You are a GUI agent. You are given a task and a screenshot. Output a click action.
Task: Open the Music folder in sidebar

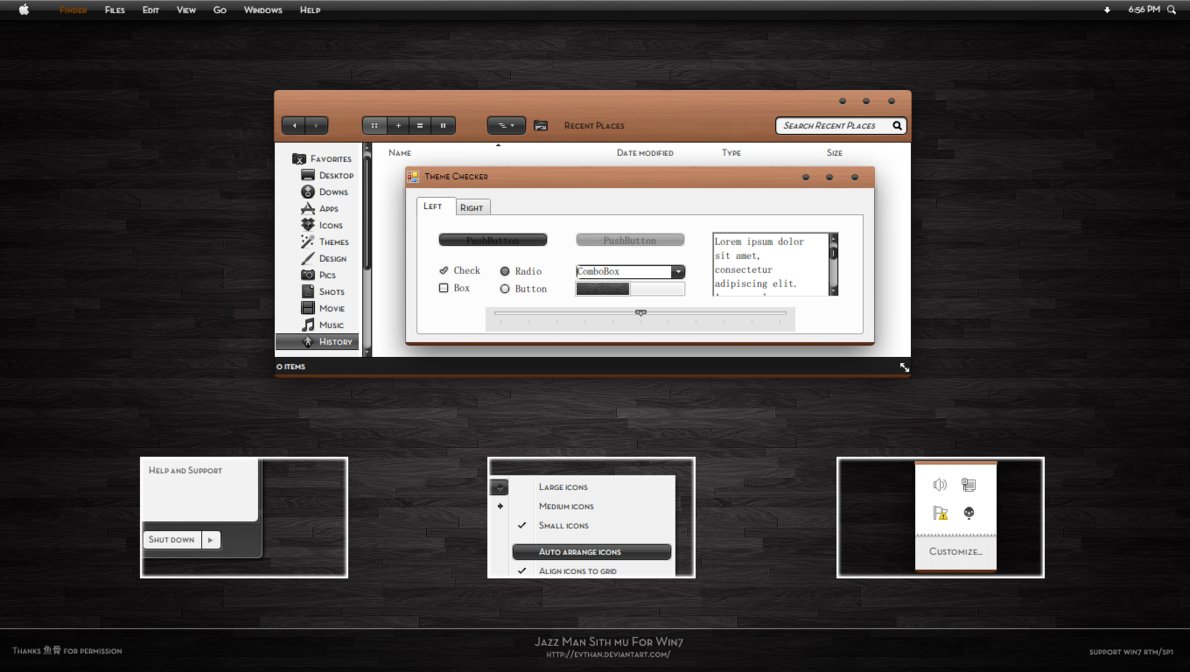point(331,325)
